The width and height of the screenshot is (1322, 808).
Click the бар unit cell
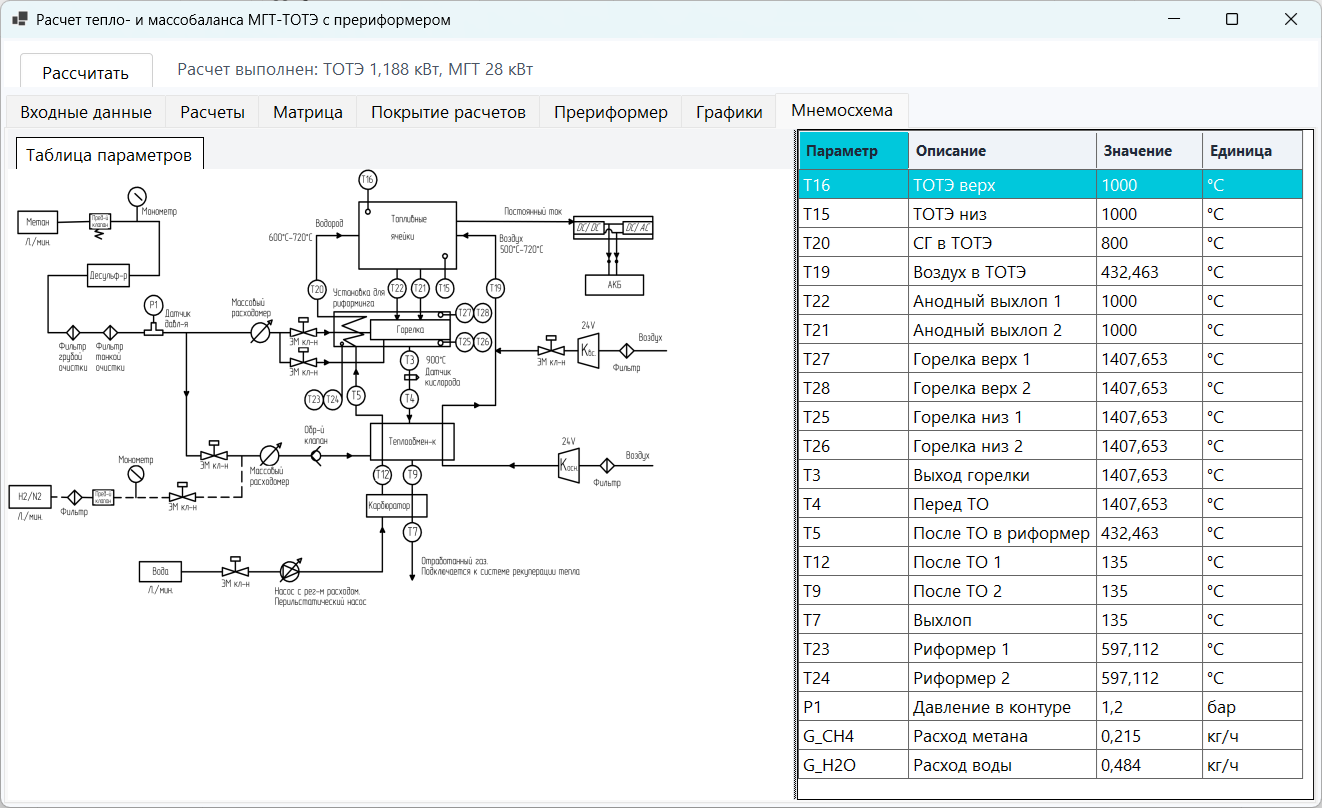pyautogui.click(x=1252, y=707)
